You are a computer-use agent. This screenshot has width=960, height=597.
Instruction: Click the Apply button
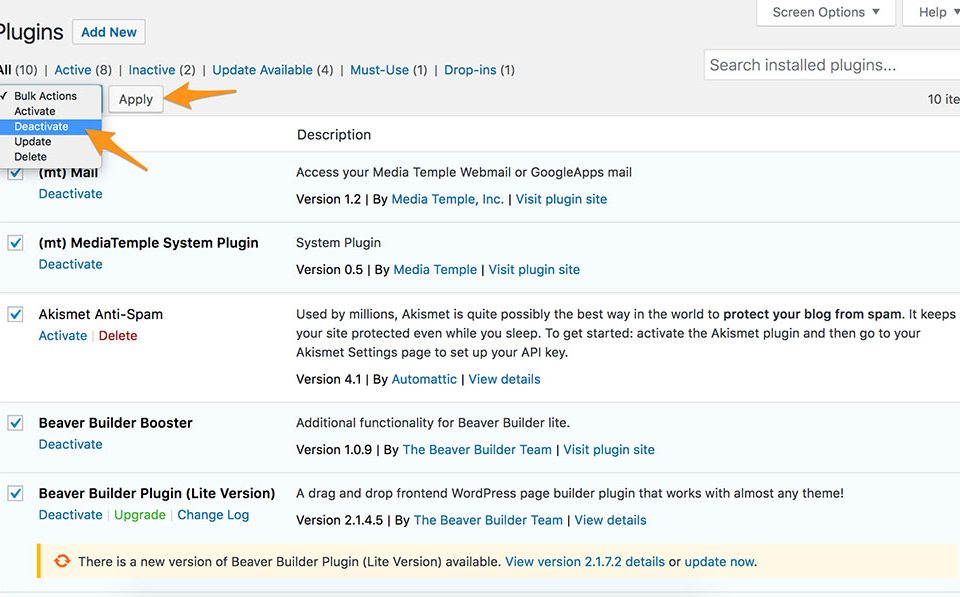tap(135, 99)
